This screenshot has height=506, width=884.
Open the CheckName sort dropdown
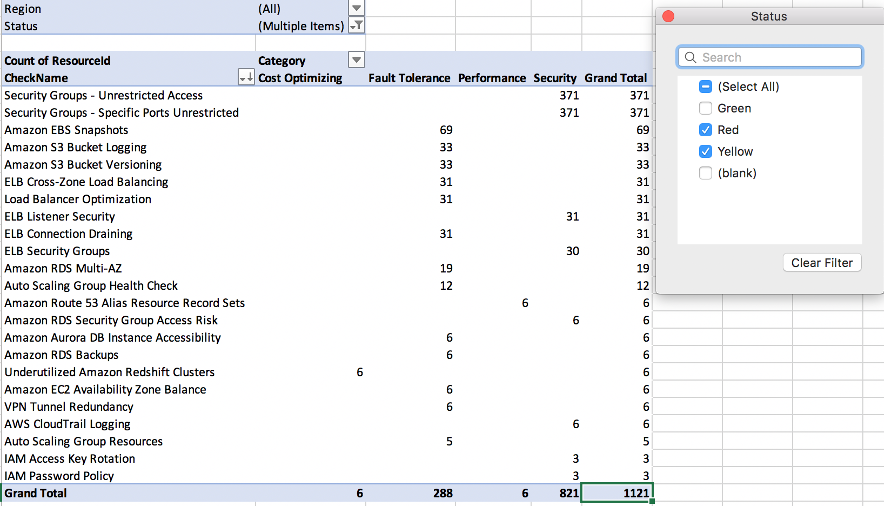click(x=246, y=77)
